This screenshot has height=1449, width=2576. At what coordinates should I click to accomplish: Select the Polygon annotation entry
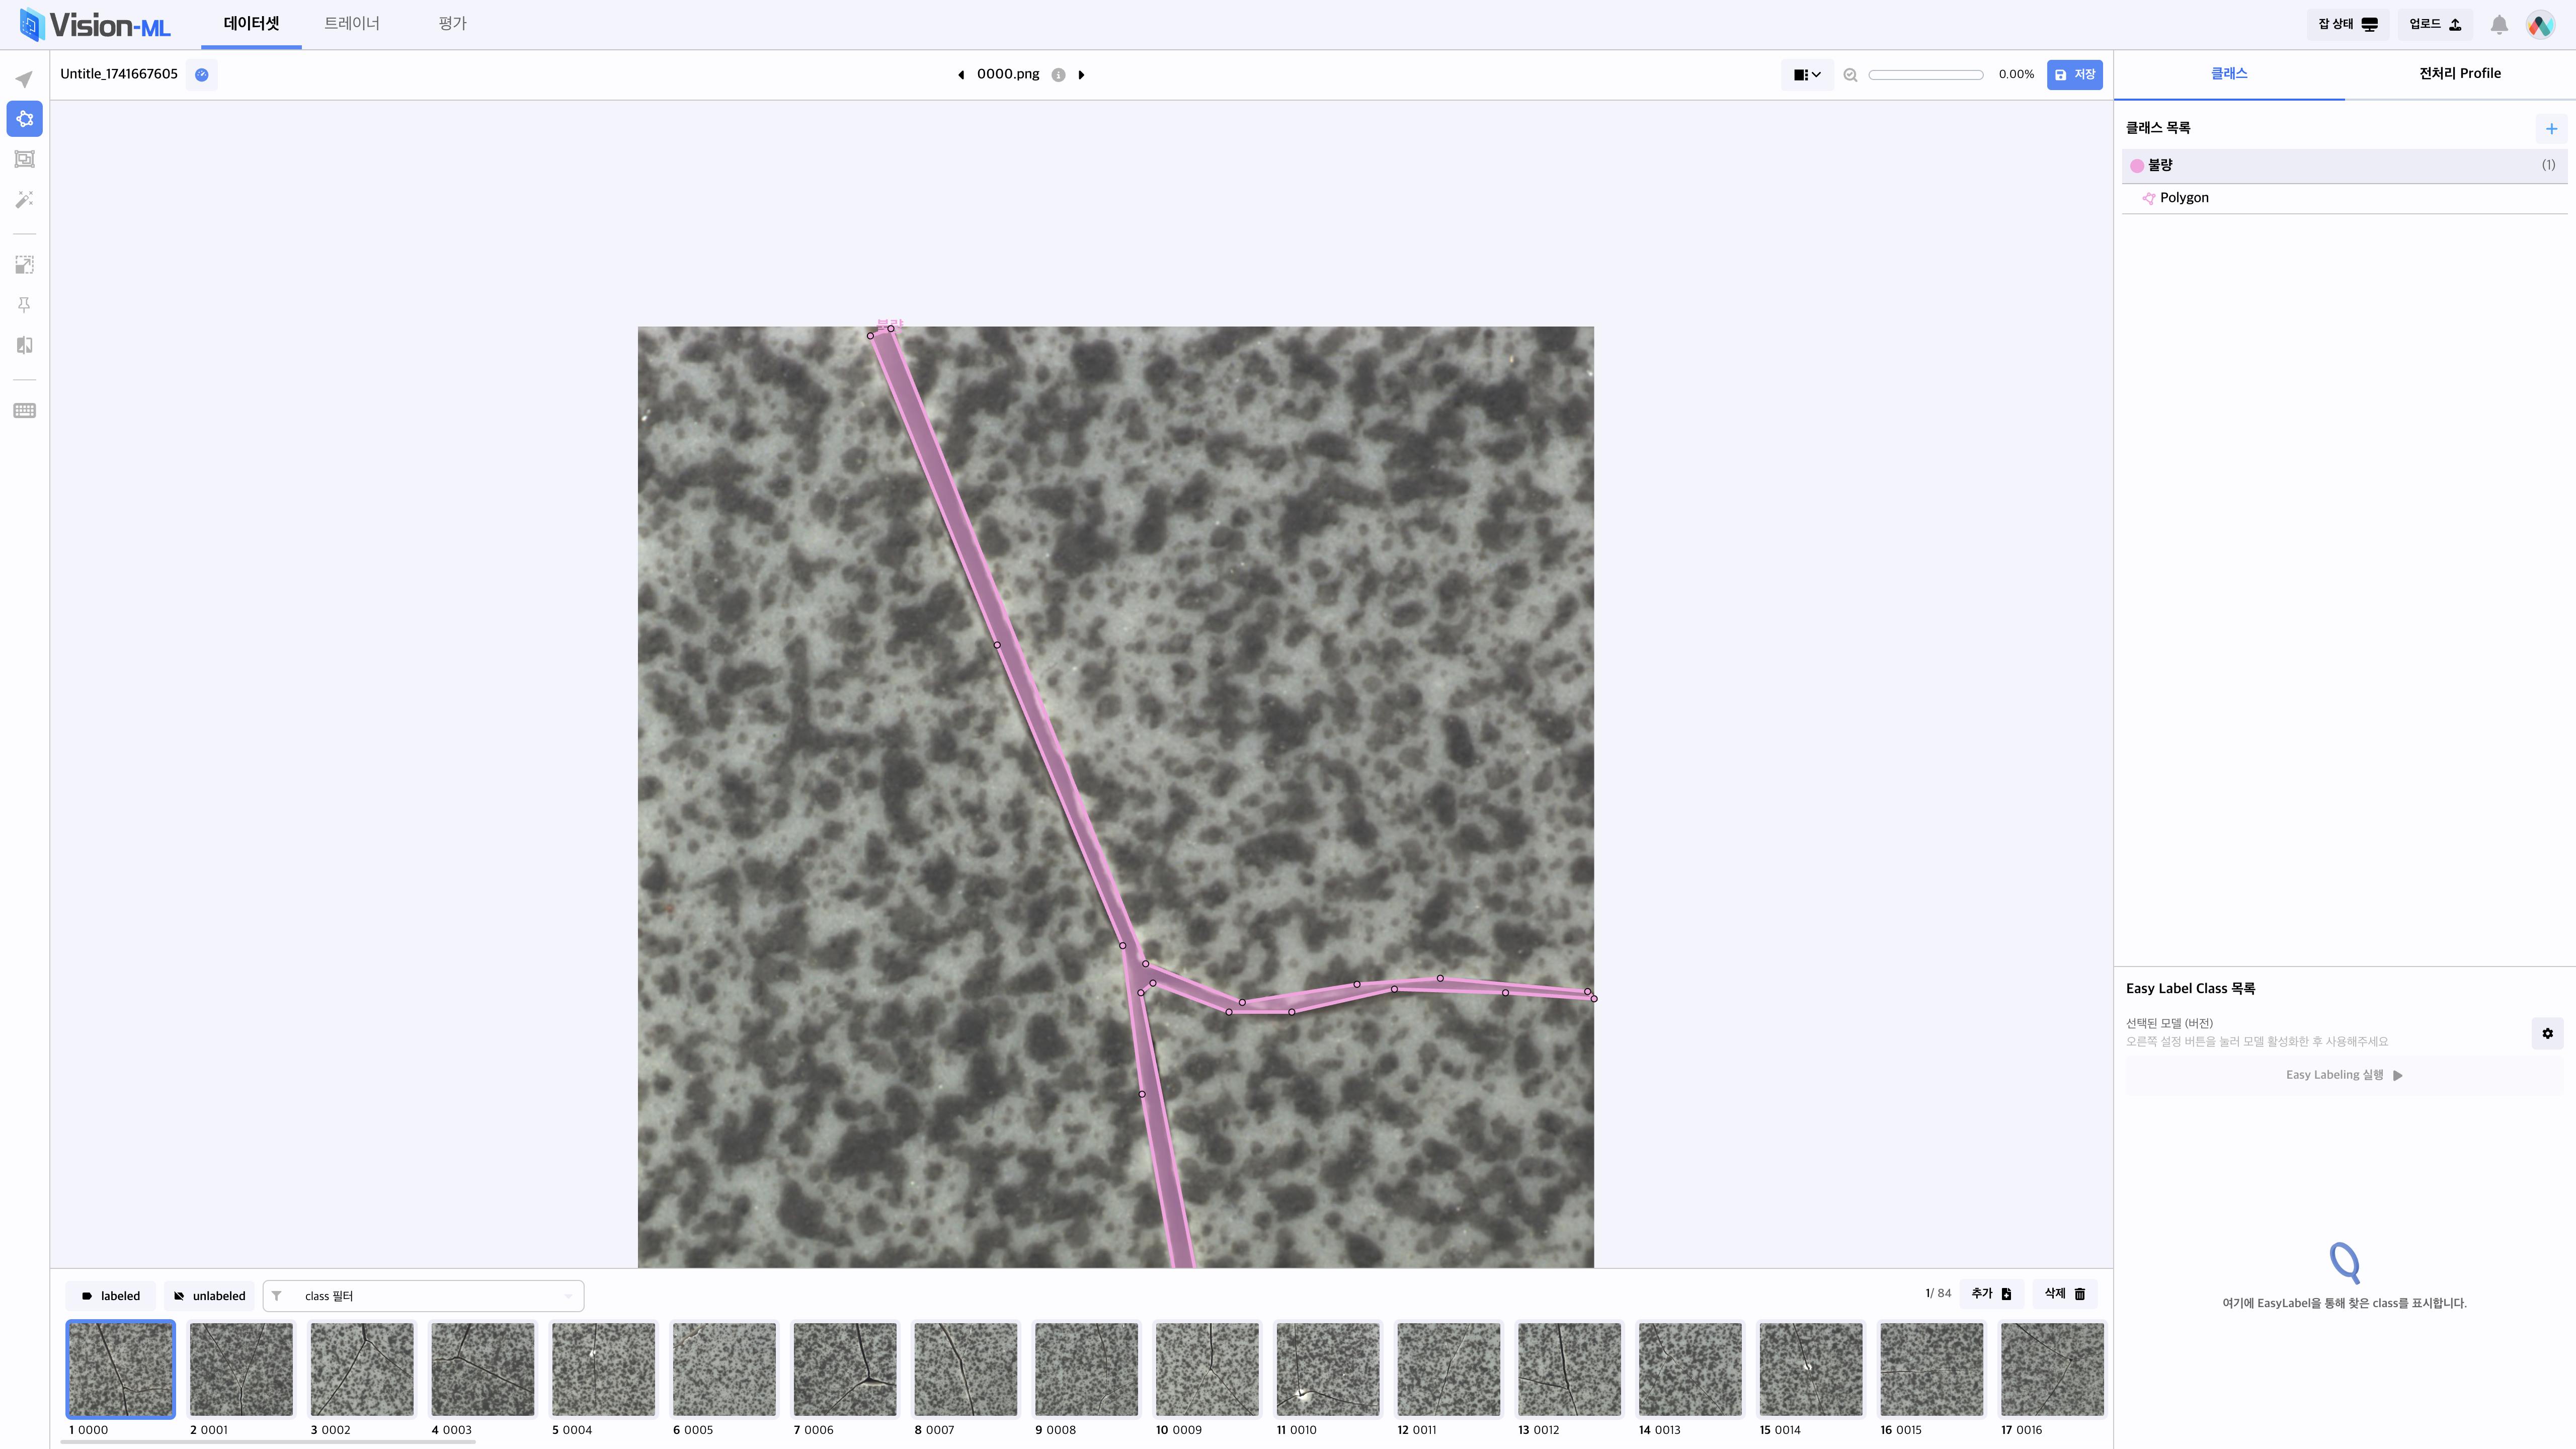2344,198
